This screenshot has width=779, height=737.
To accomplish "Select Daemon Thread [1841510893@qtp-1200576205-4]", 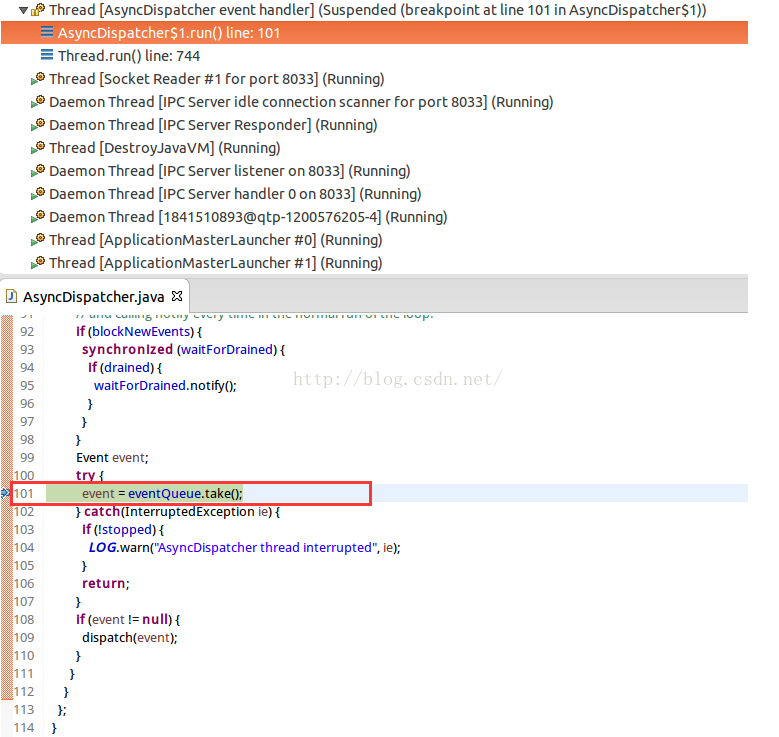I will (248, 217).
